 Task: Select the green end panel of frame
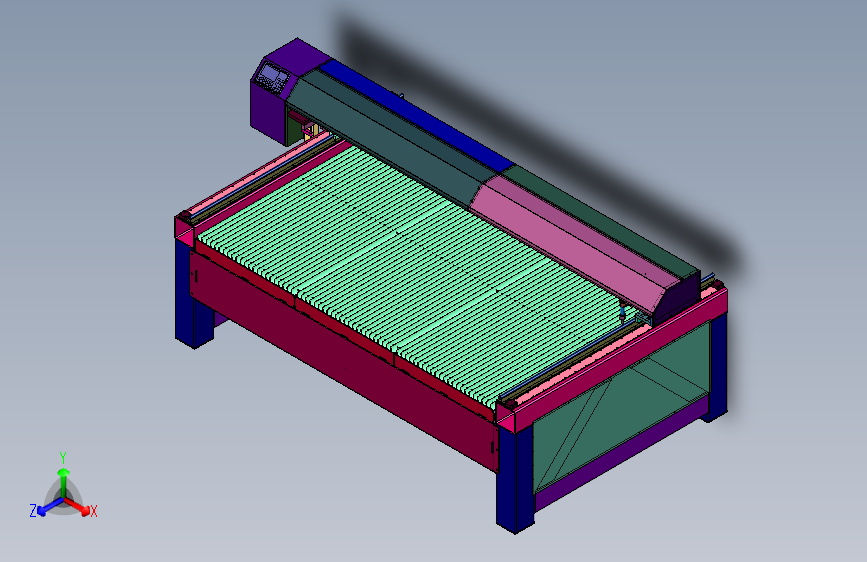622,409
